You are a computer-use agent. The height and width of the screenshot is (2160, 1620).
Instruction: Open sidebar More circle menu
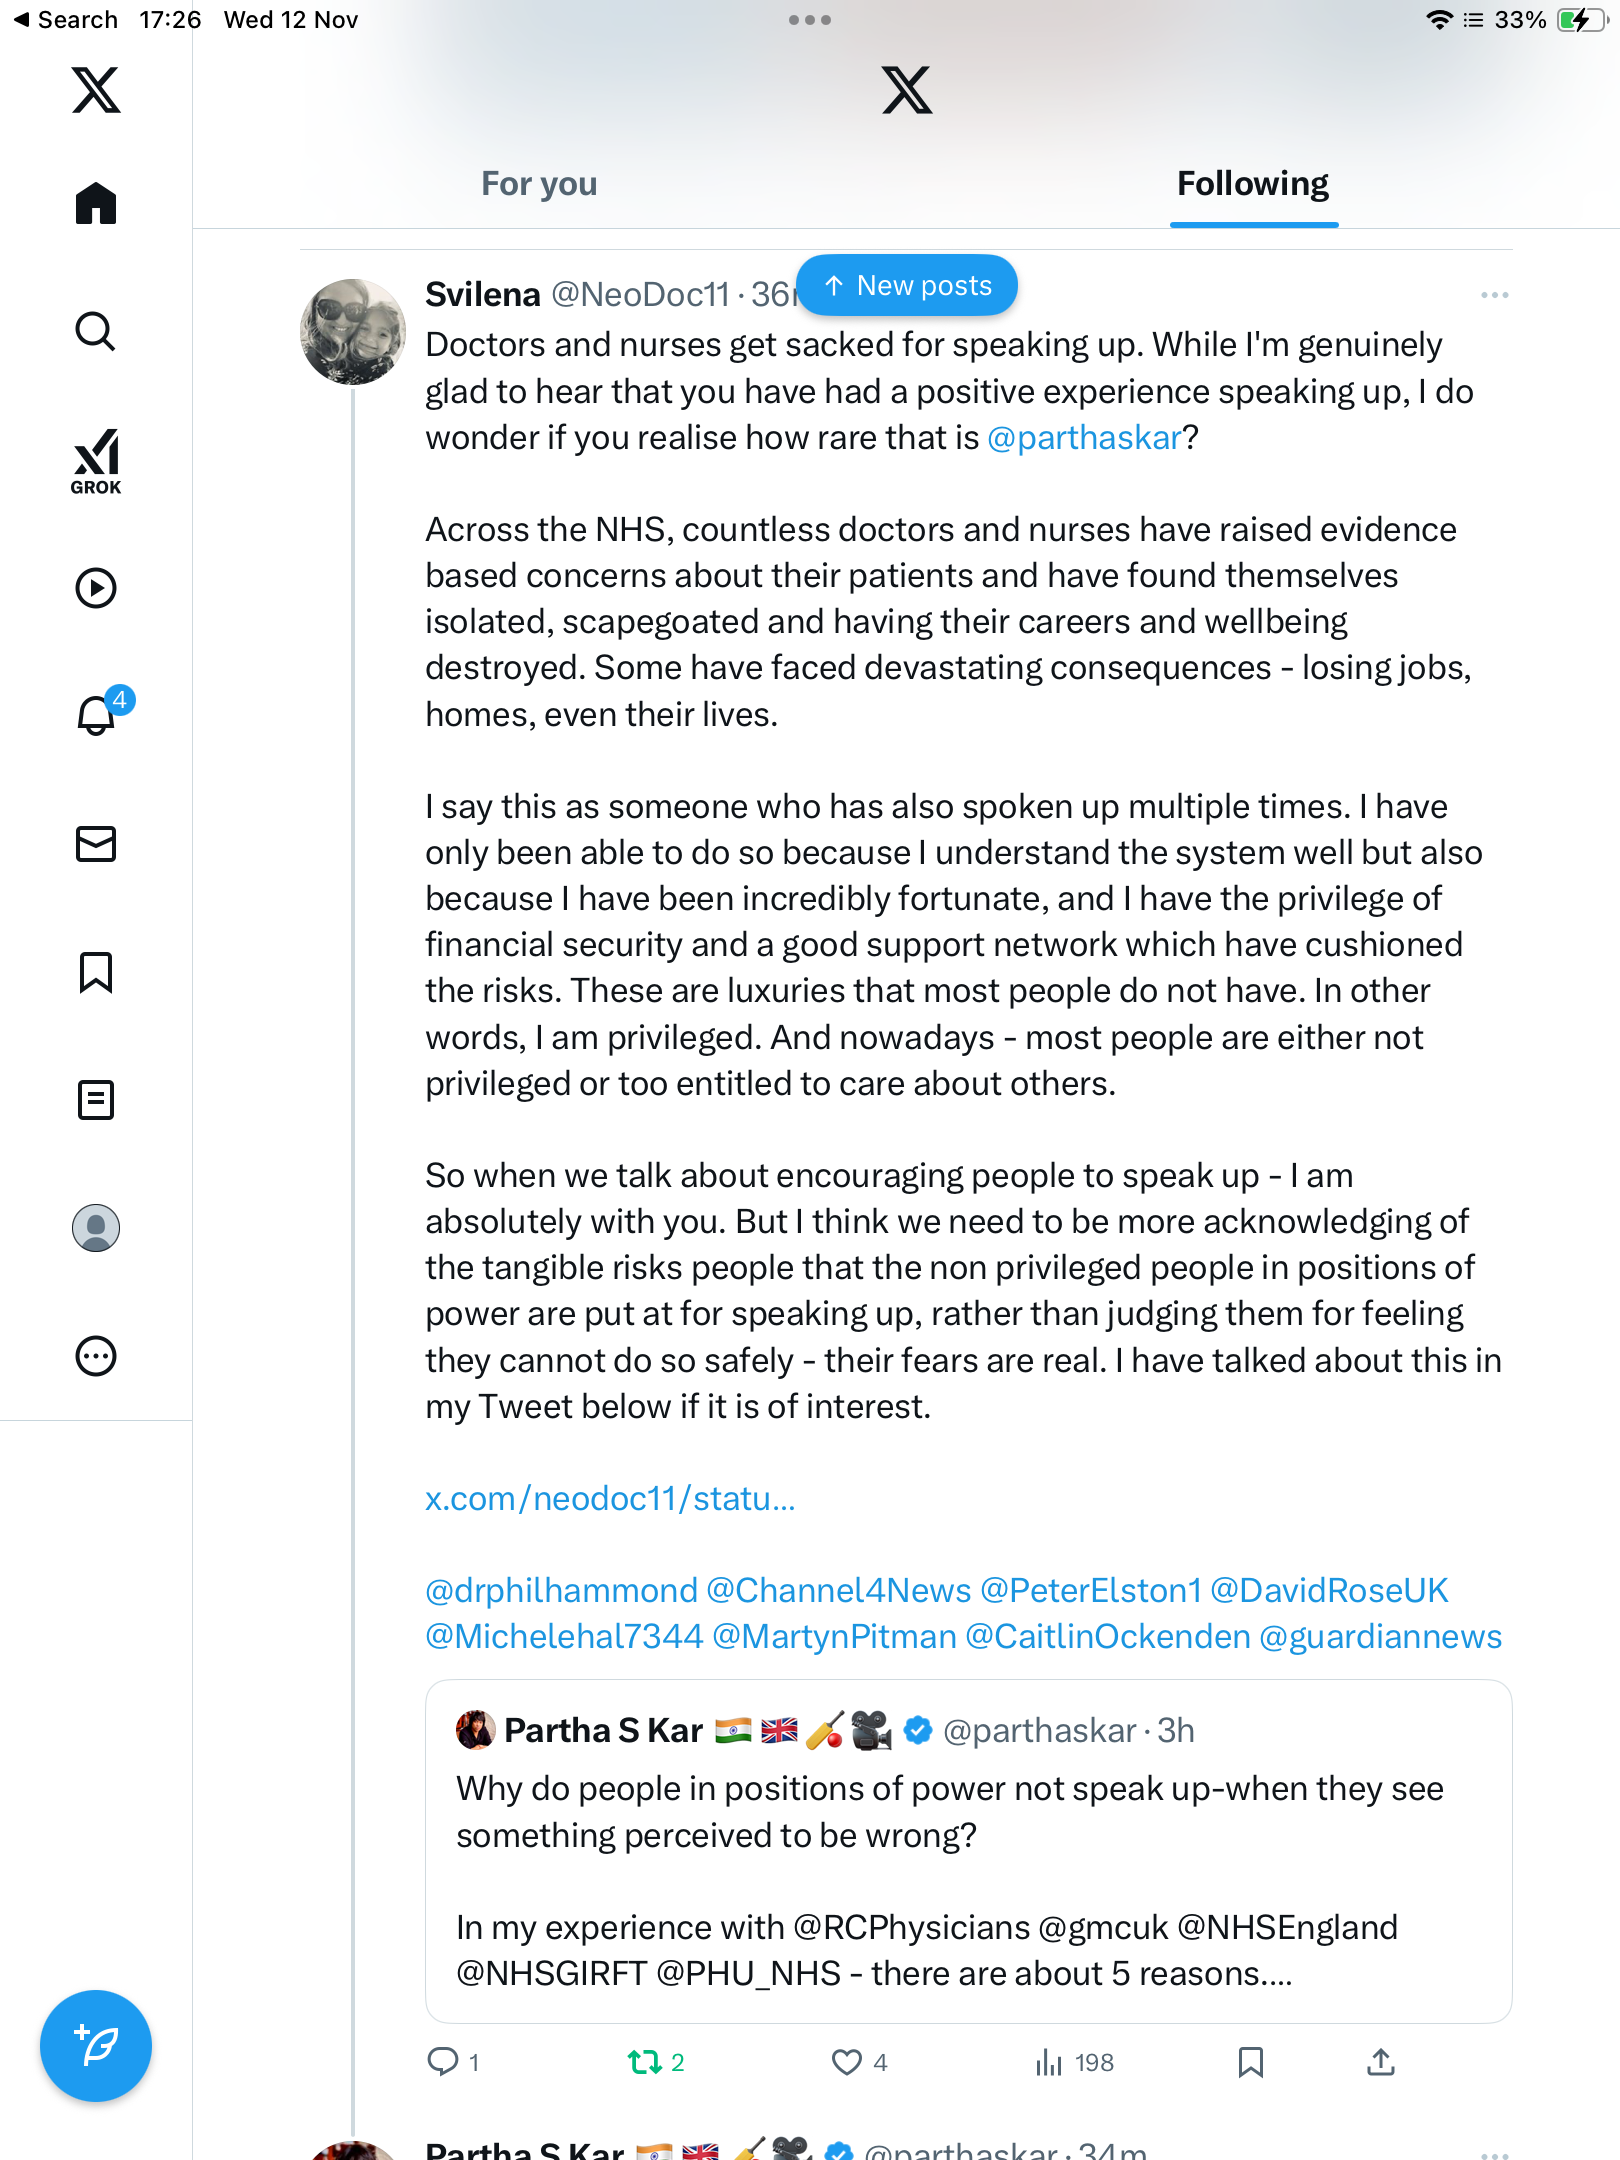click(96, 1356)
